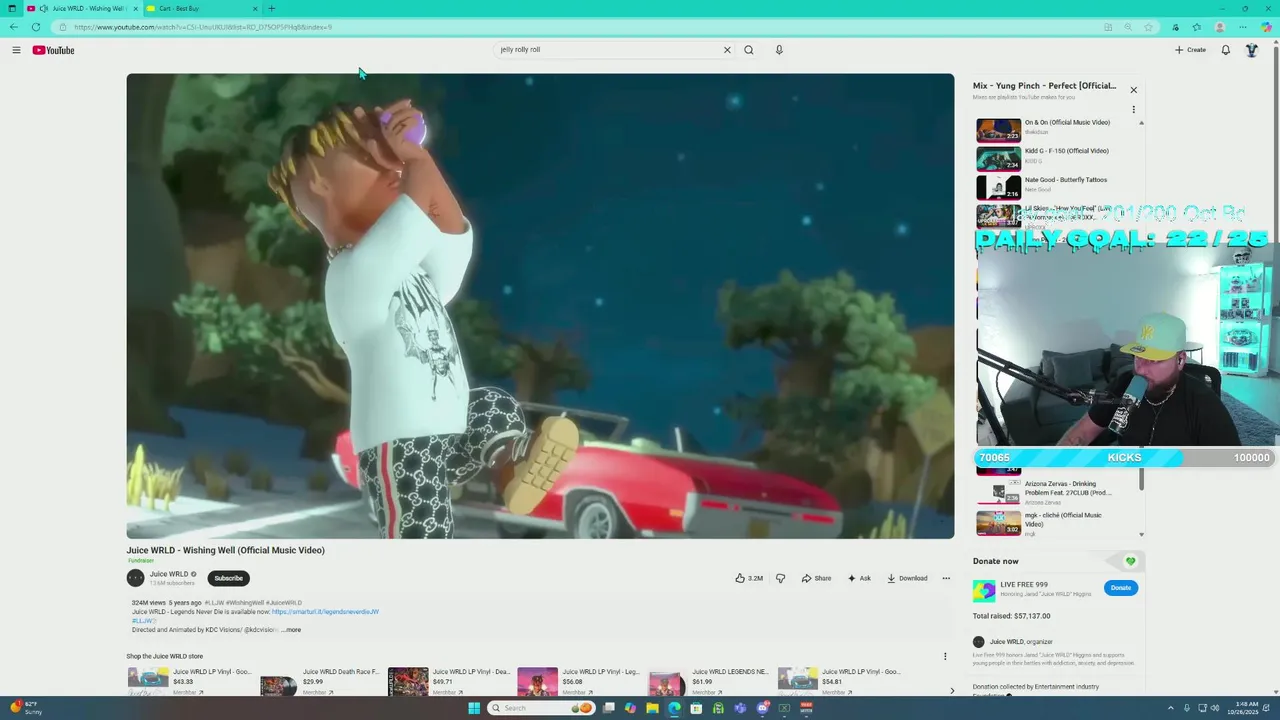Dislike the video with thumbs down
Image resolution: width=1280 pixels, height=720 pixels.
click(x=780, y=578)
